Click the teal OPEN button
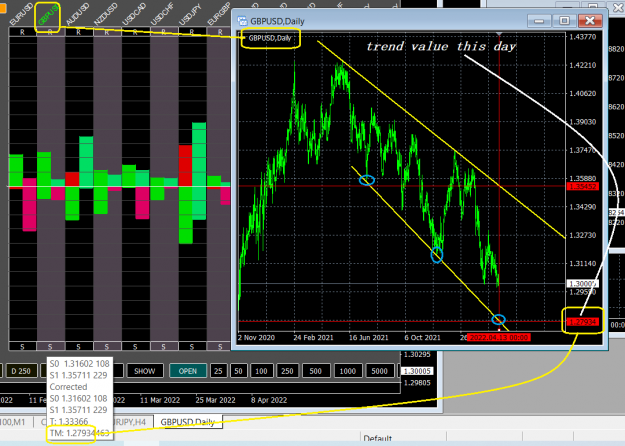 click(x=188, y=371)
